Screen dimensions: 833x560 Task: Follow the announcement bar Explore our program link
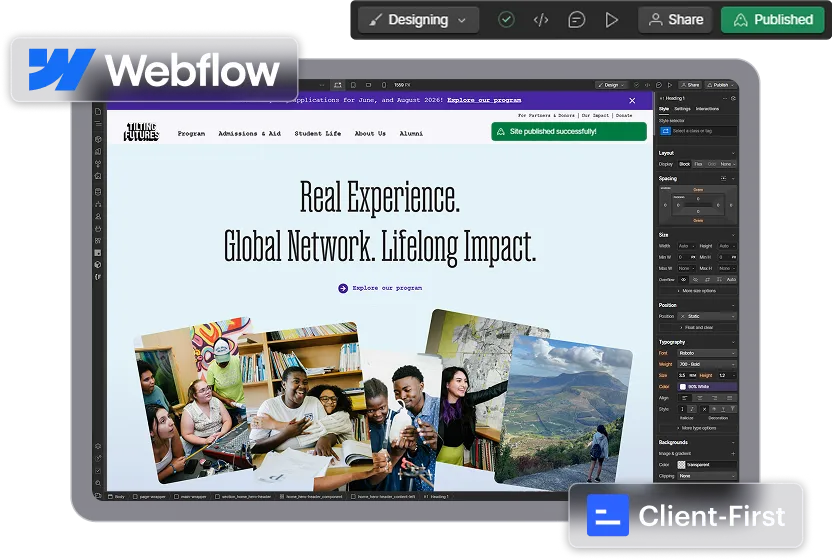[484, 100]
